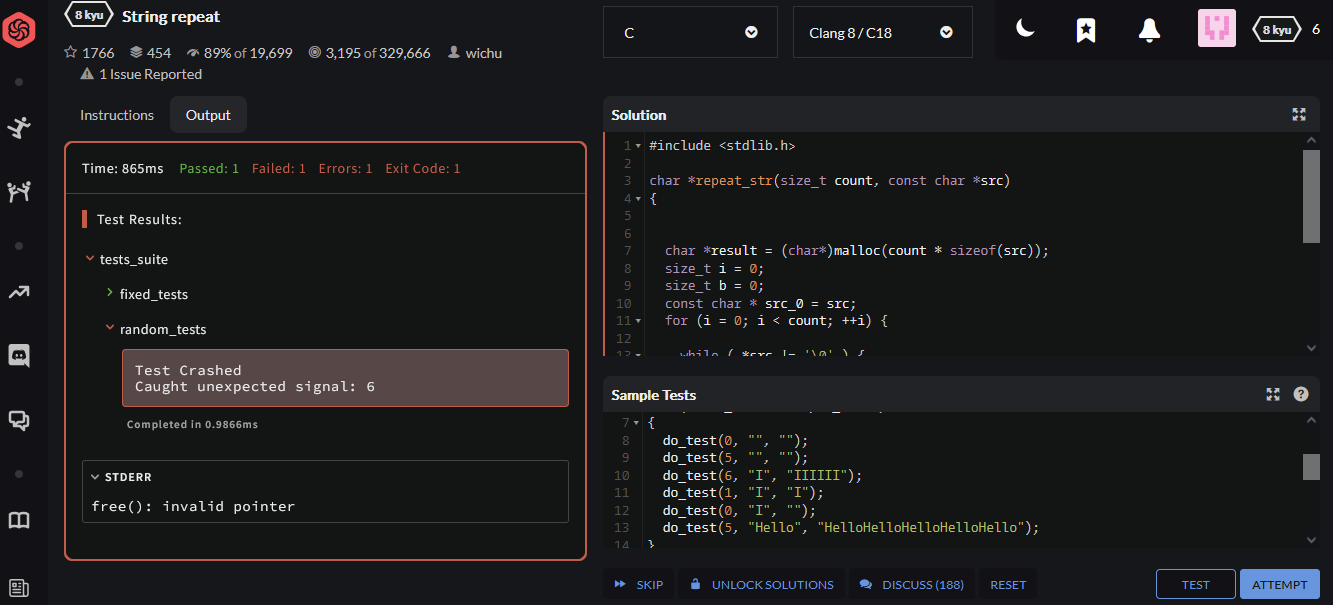Click the notifications bell icon
This screenshot has height=605, width=1333.
1149,31
